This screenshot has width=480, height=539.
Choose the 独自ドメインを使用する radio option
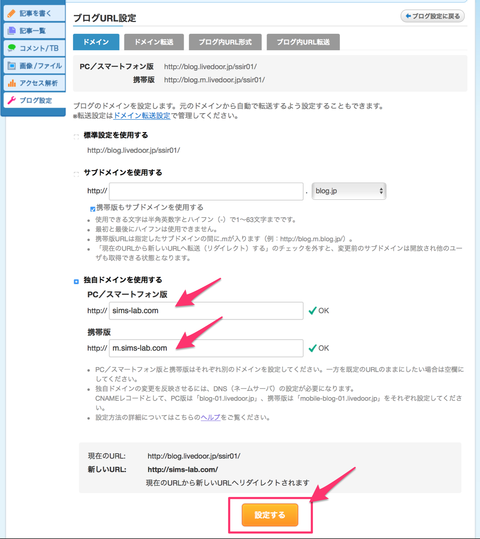pyautogui.click(x=76, y=282)
